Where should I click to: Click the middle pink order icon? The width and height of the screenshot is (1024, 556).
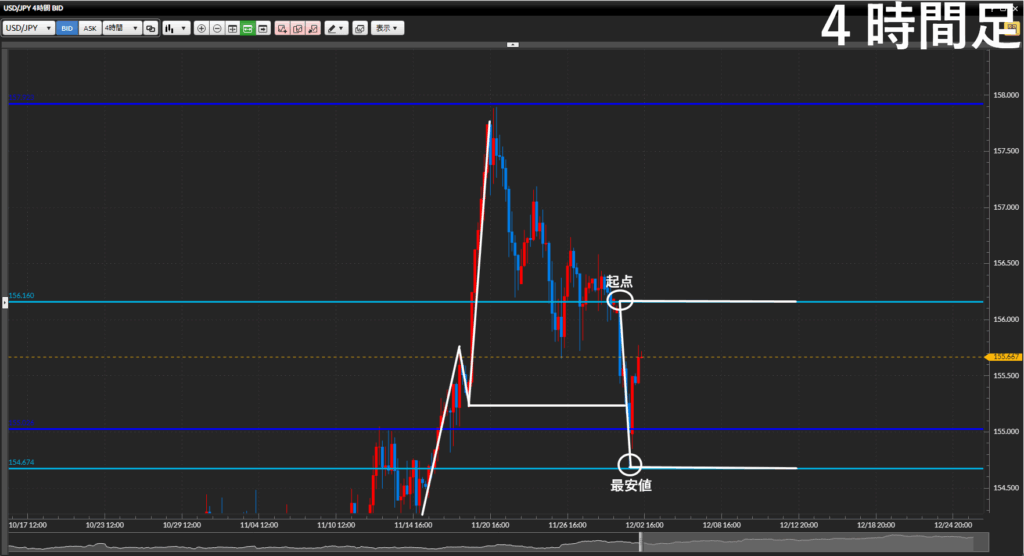point(297,28)
